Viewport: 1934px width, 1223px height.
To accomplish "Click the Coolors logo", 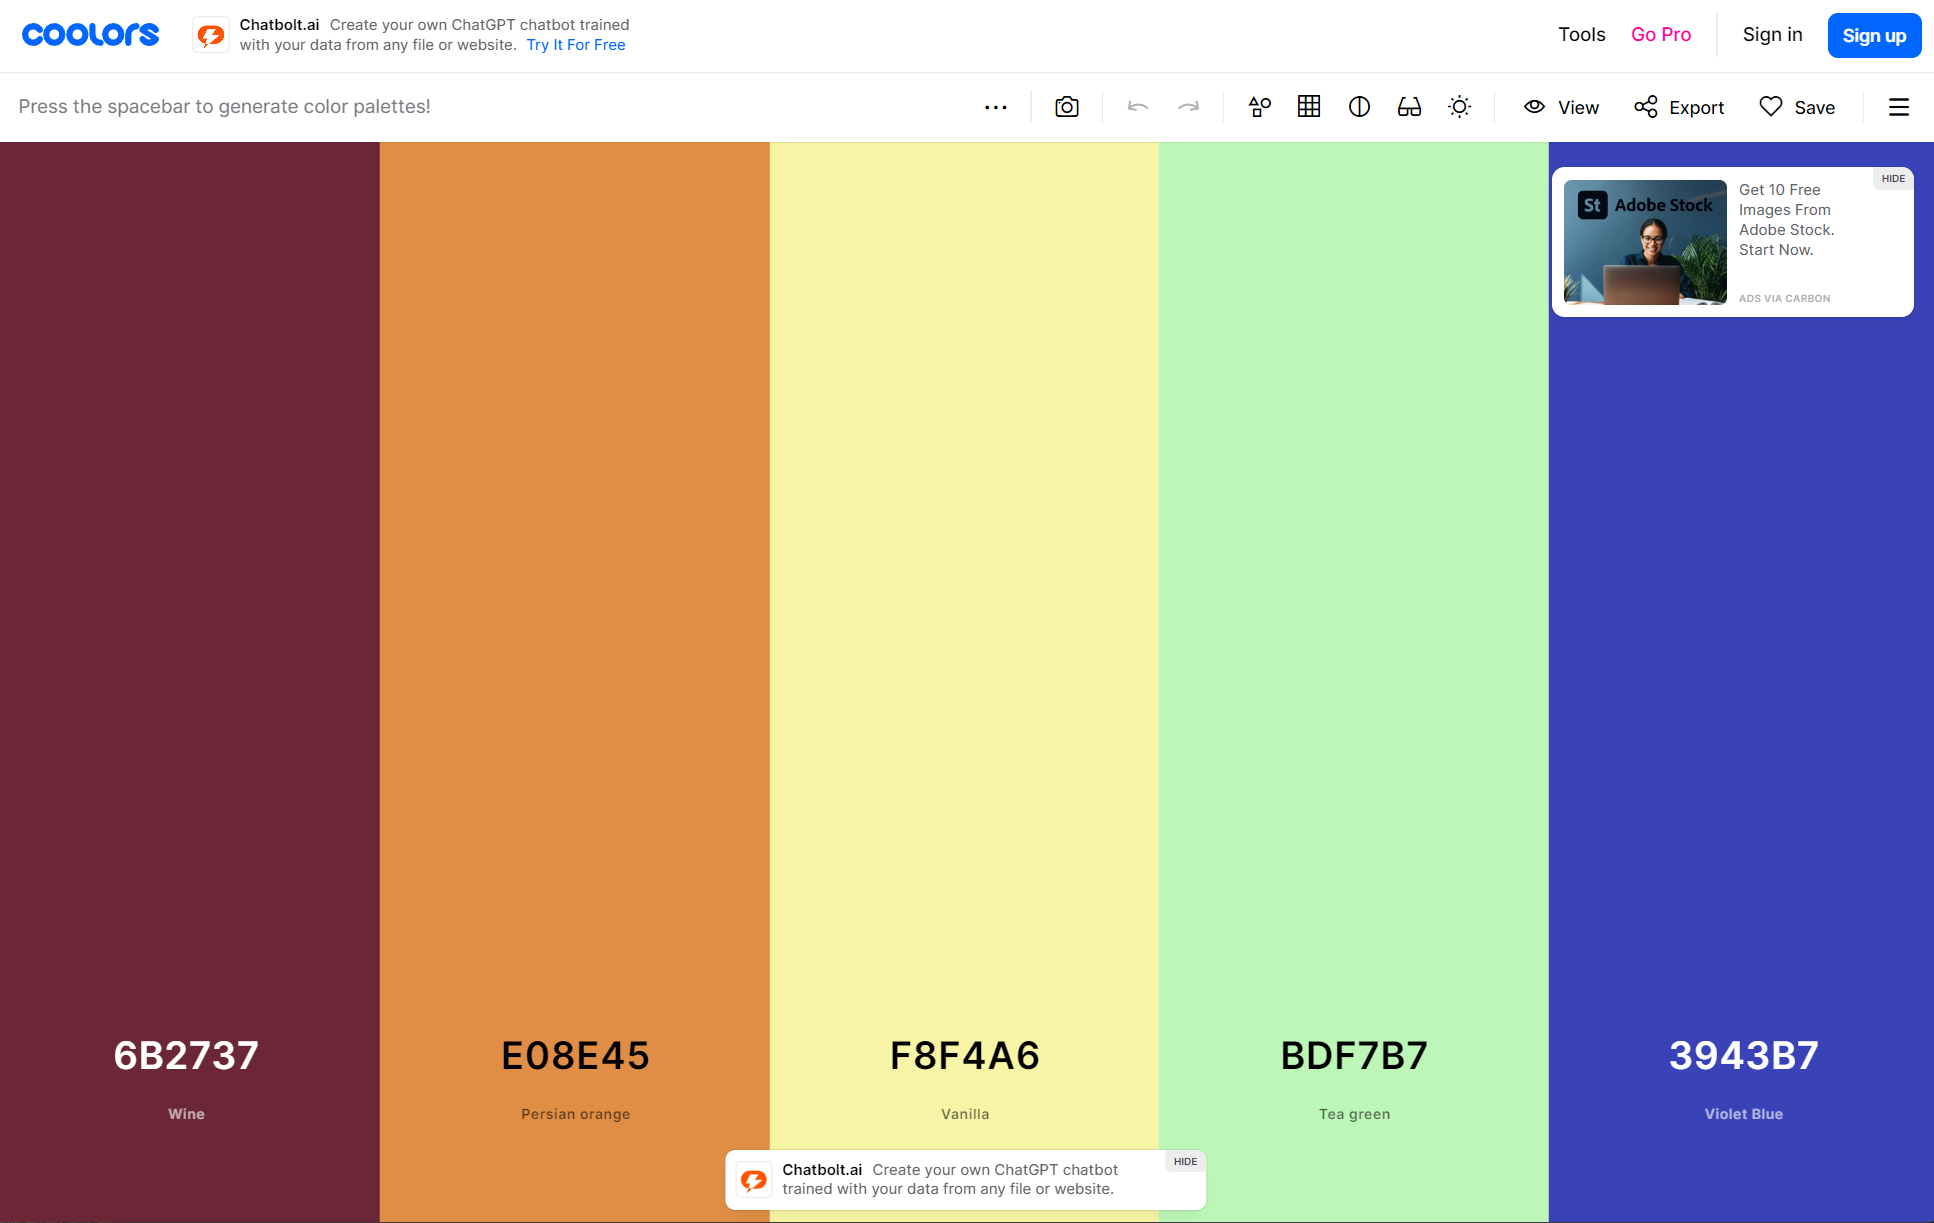I will (90, 35).
